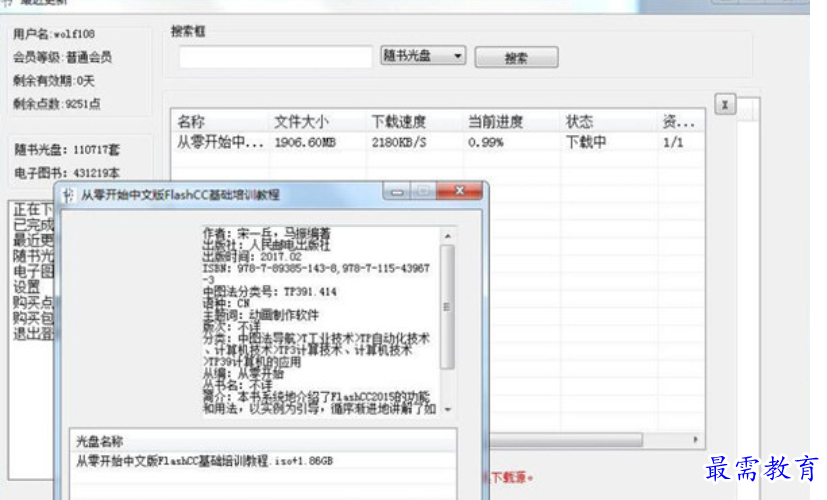This screenshot has height=500, width=827.
Task: Click the download table scroll right arrow
Action: point(696,439)
